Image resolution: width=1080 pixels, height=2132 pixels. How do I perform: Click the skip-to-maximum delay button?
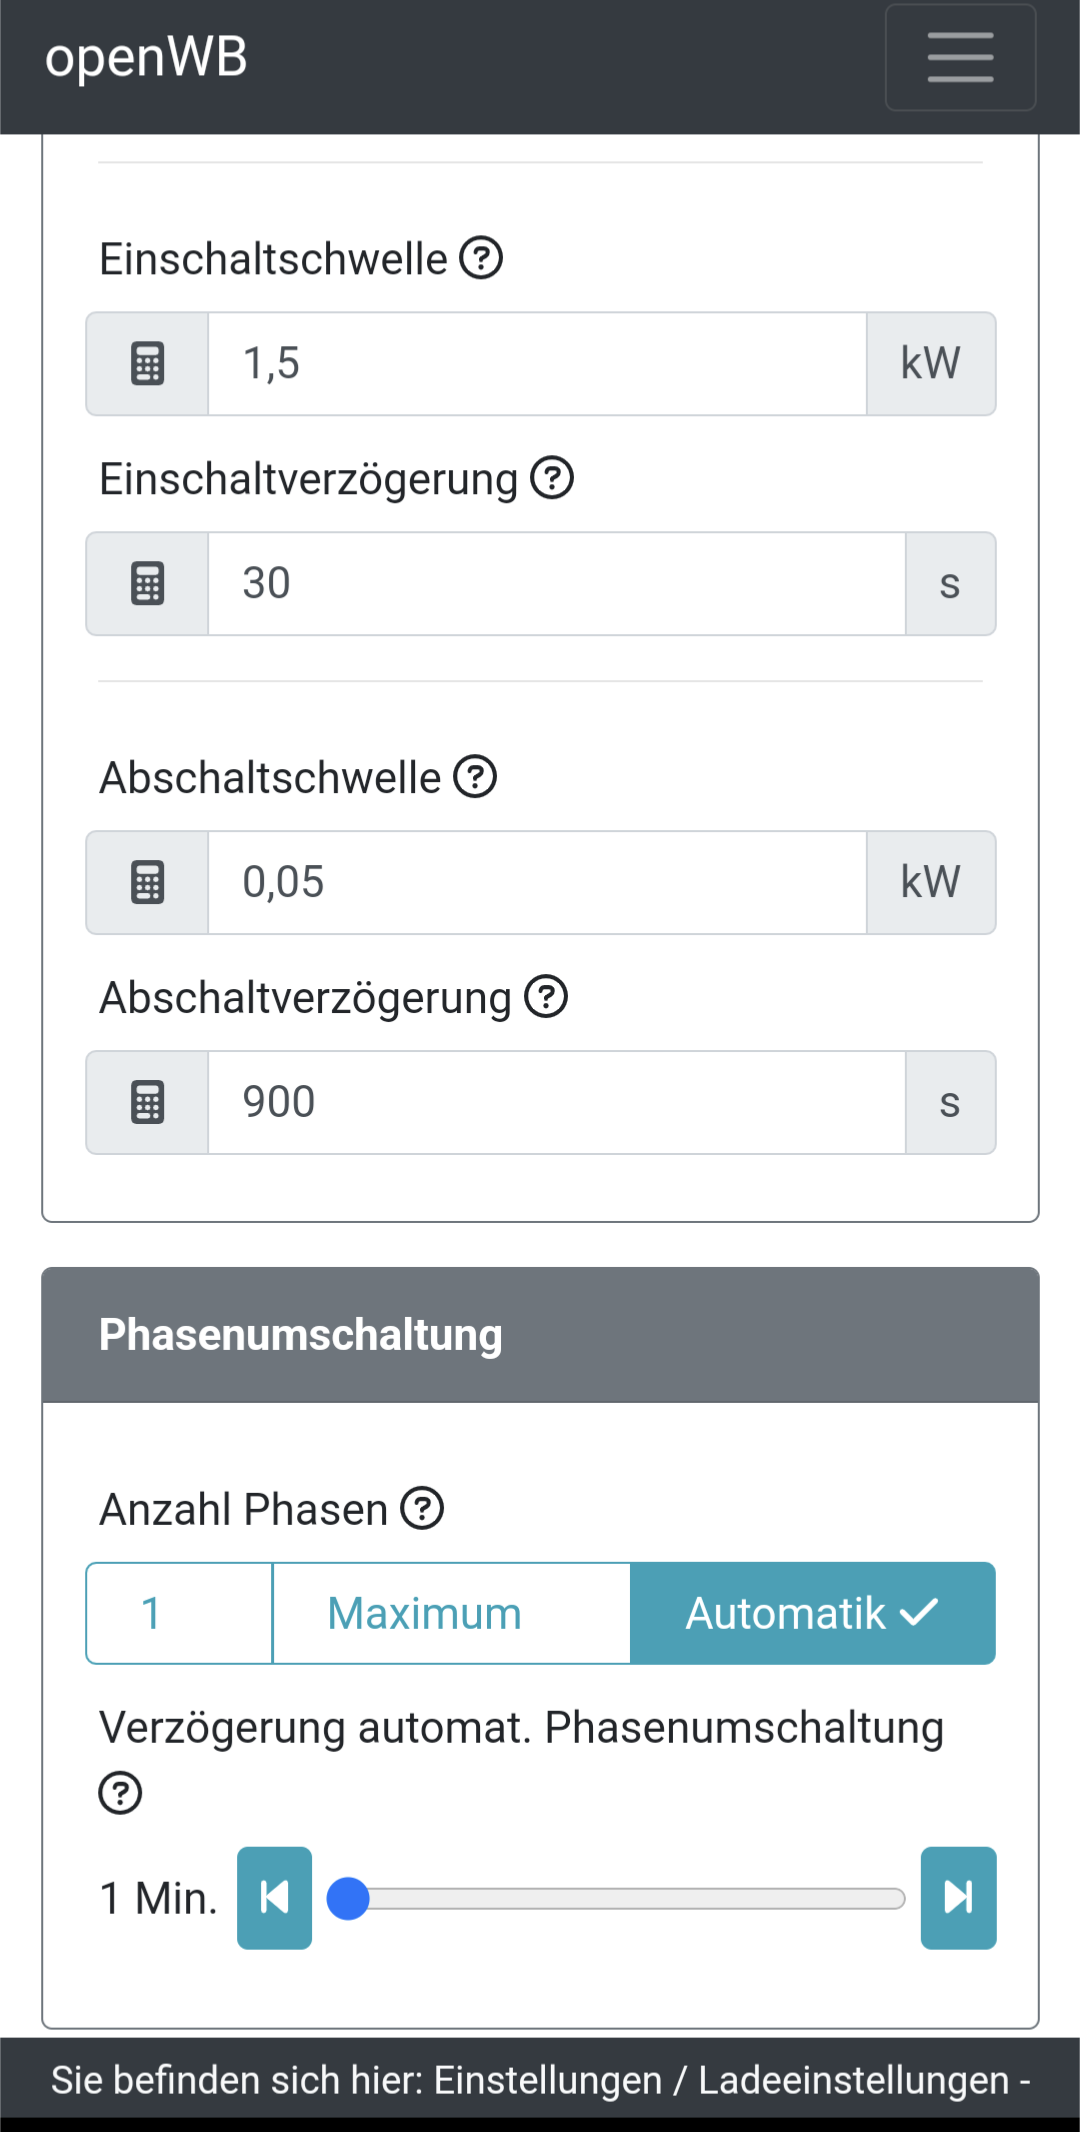(x=958, y=1897)
